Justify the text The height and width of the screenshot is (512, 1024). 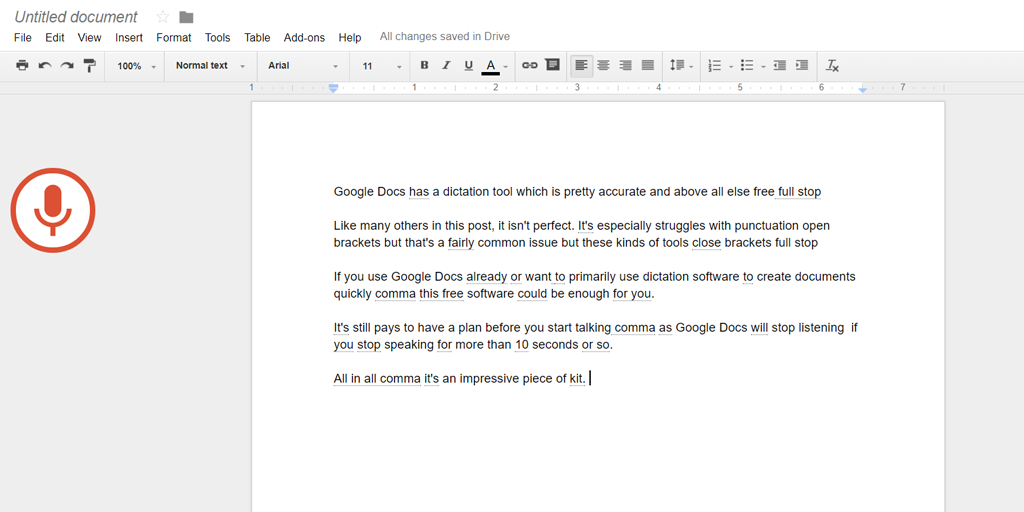[648, 65]
